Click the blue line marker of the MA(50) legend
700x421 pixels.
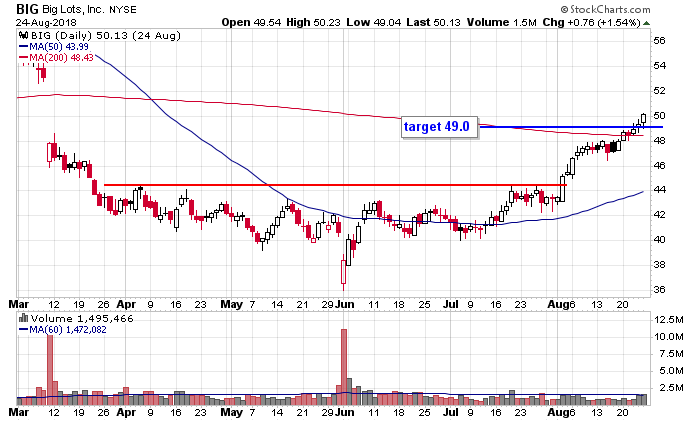(x=24, y=46)
